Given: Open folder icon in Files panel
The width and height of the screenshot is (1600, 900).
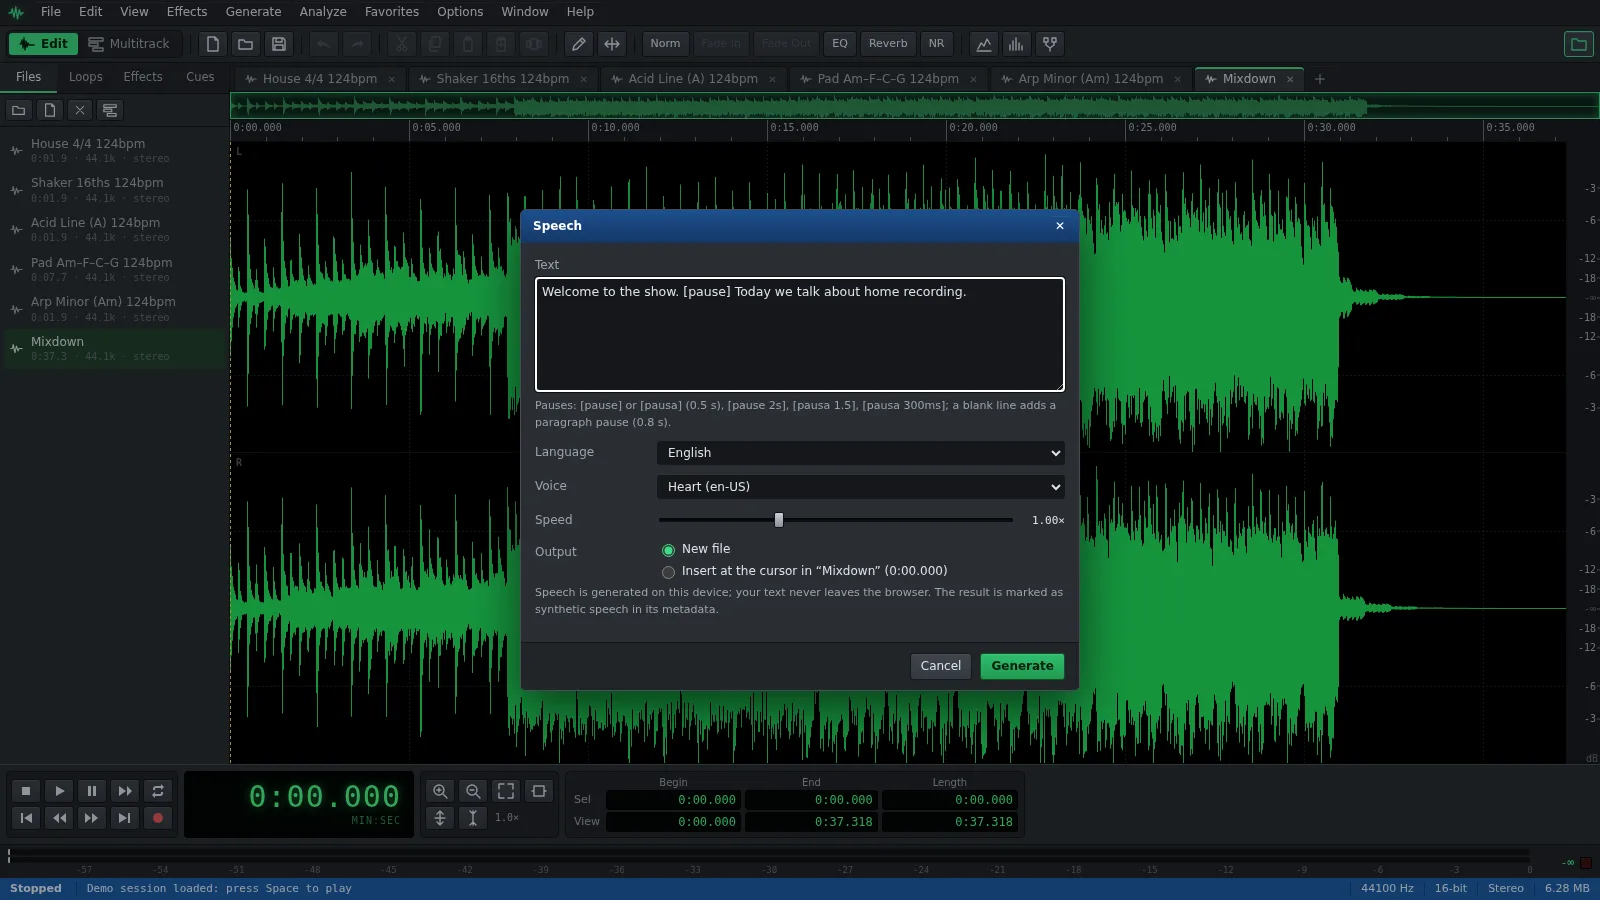Looking at the screenshot, I should 18,110.
